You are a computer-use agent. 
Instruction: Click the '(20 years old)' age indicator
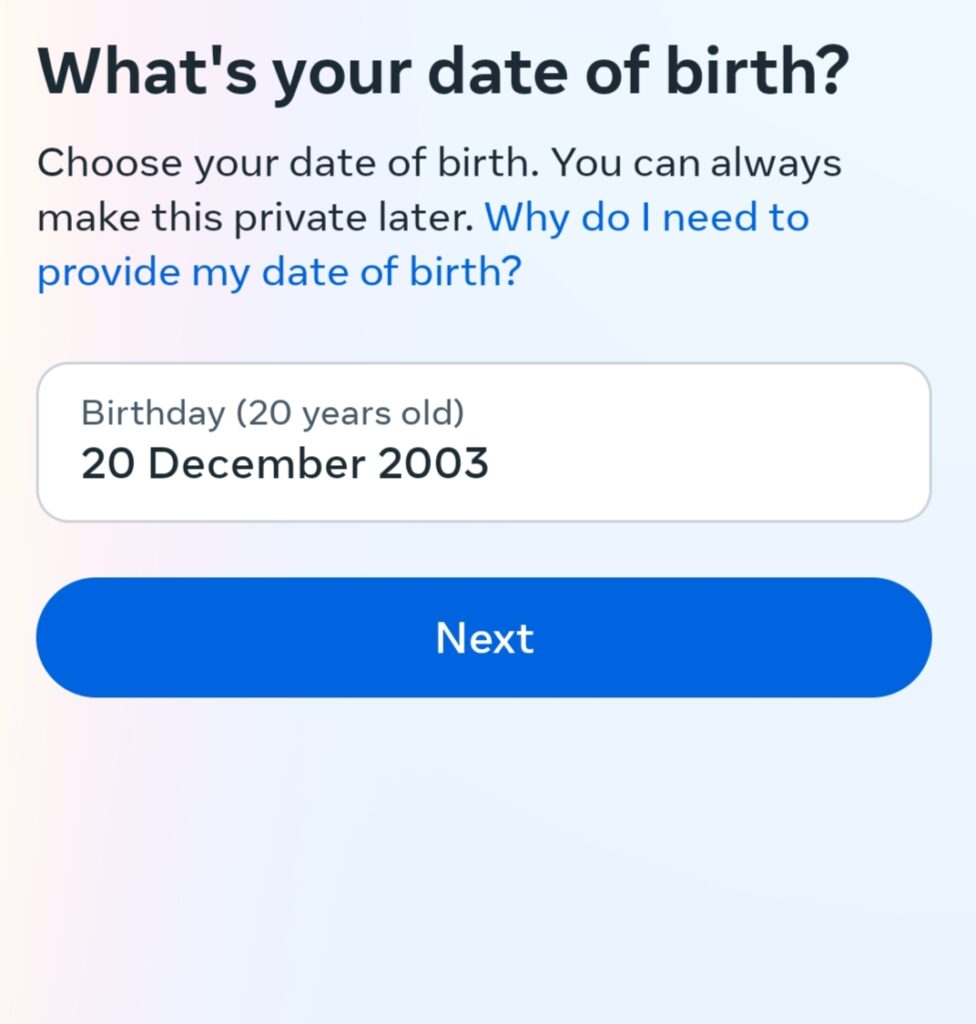350,413
